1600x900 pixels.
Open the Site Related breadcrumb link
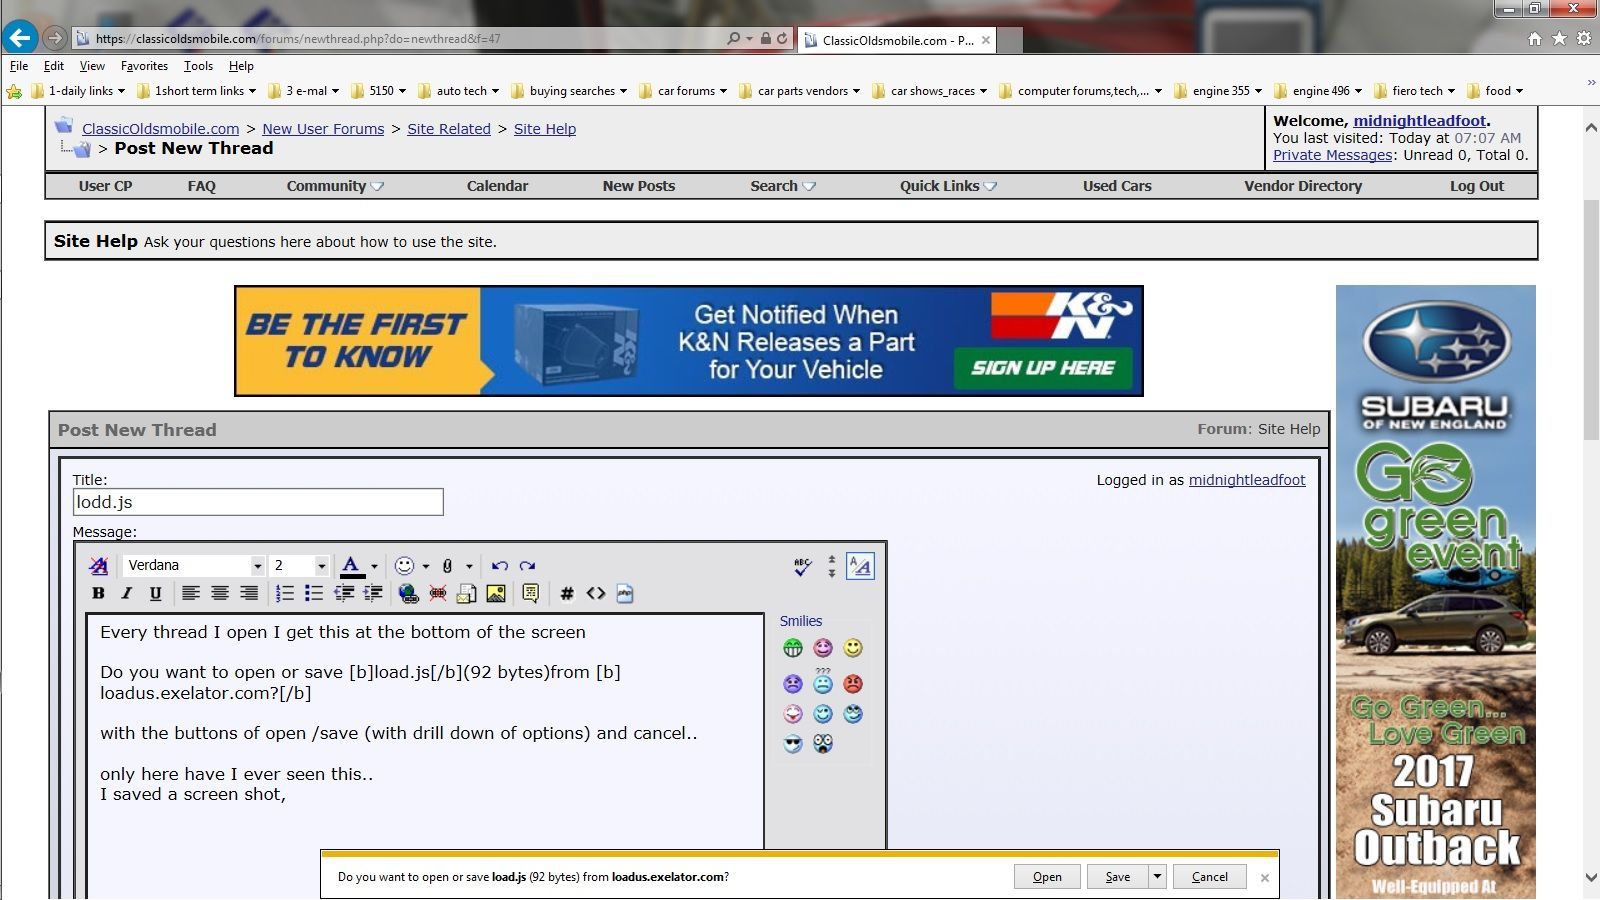(449, 129)
